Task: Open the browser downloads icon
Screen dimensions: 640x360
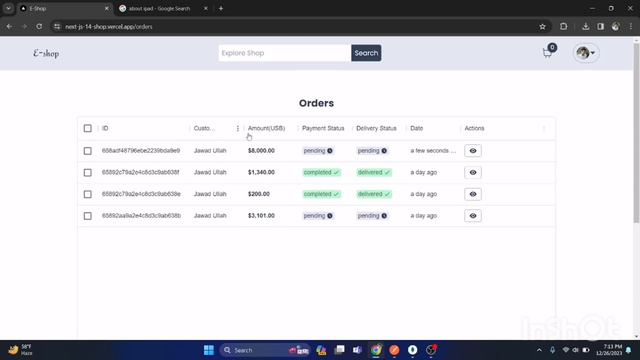Action: tap(586, 27)
